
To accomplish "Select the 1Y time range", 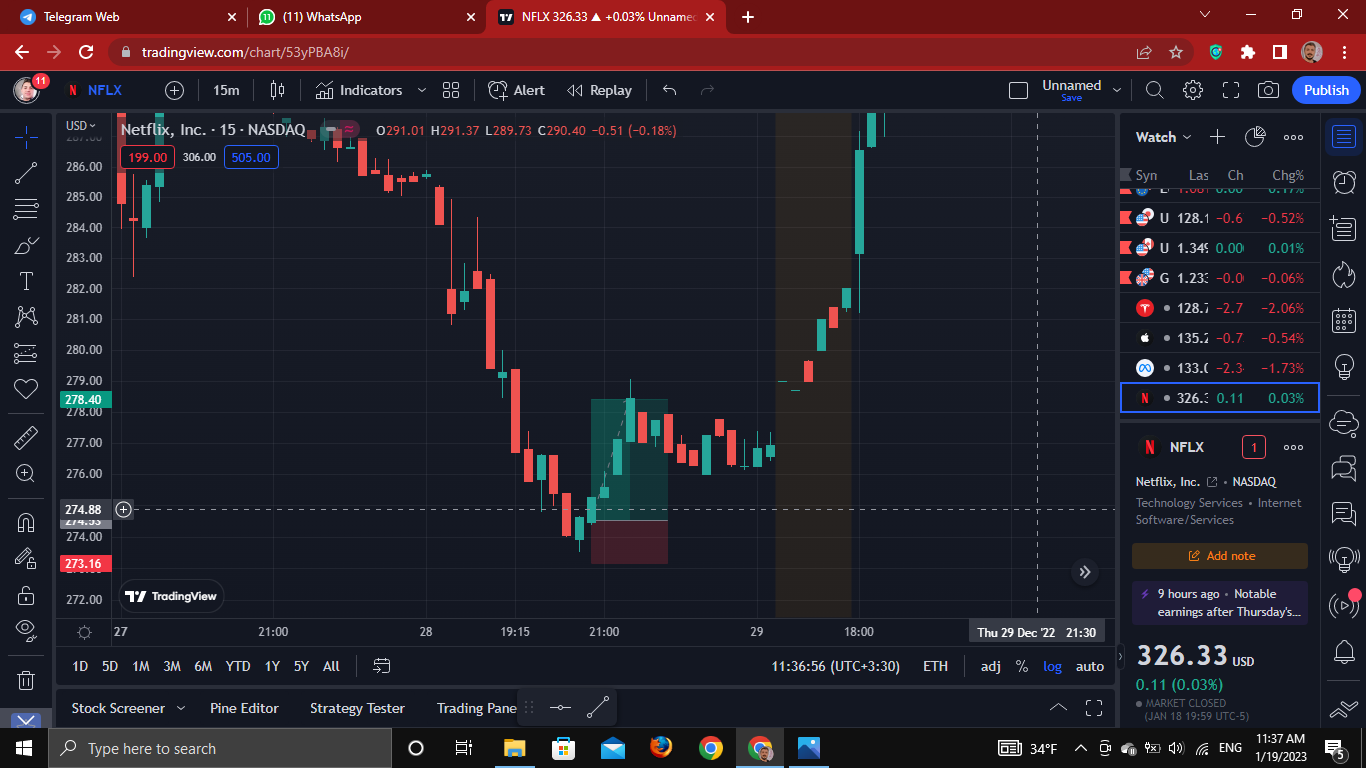I will pos(272,666).
